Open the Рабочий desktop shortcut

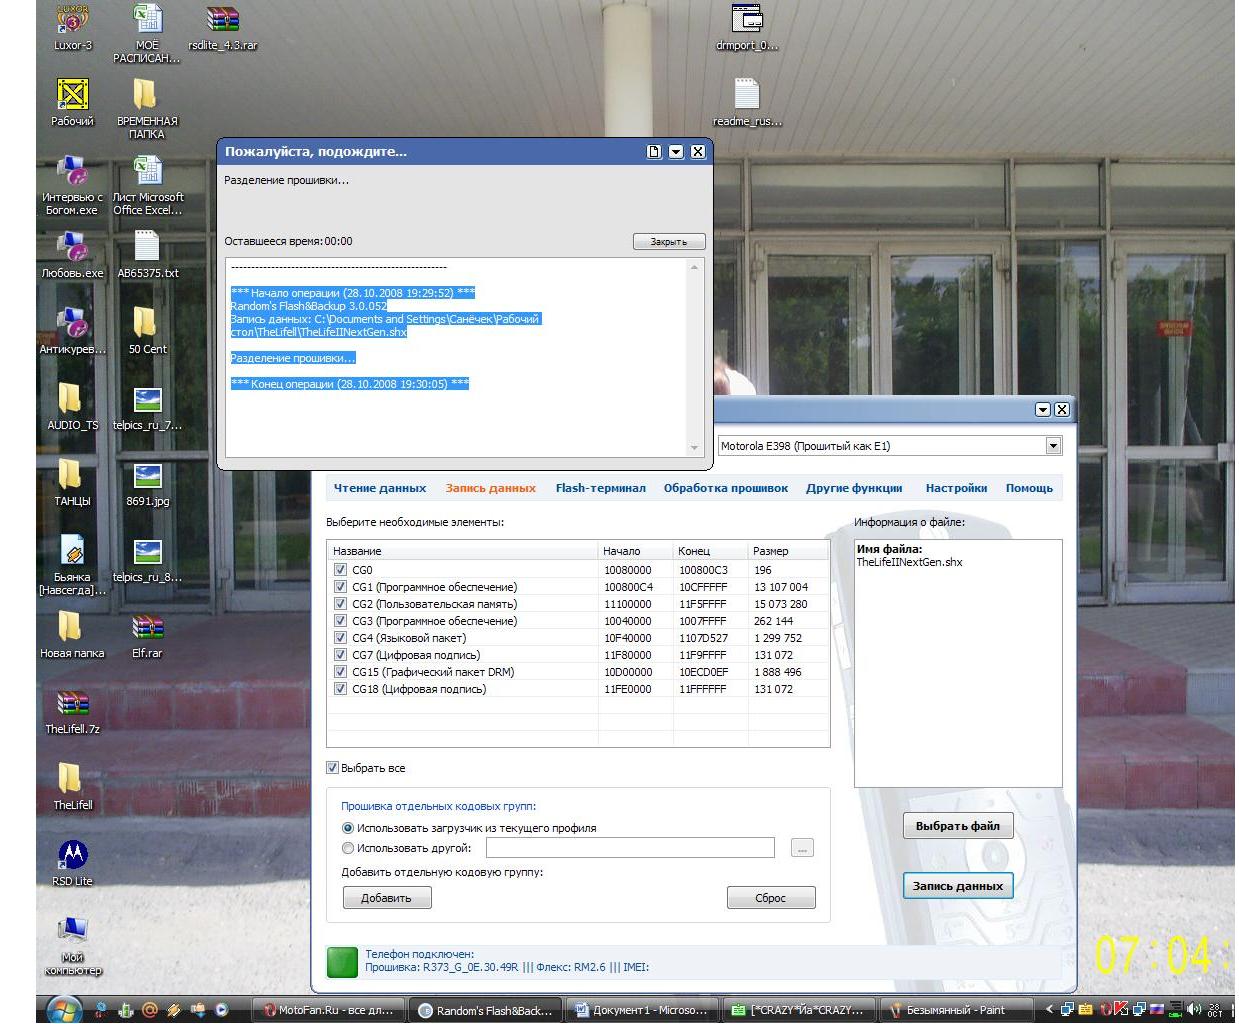72,103
